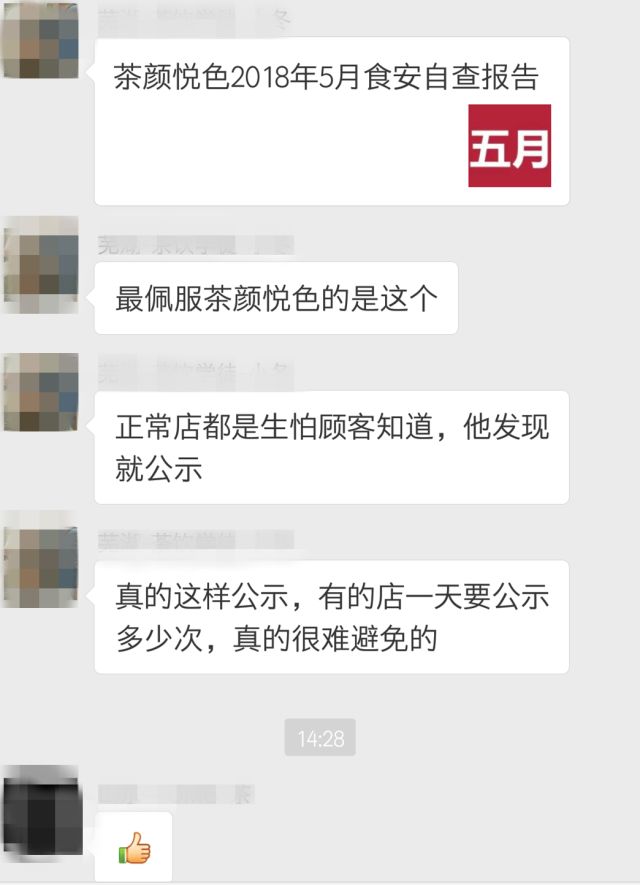Click the report title text 食安自查报告
Screen dimensions: 640x885
point(451,77)
